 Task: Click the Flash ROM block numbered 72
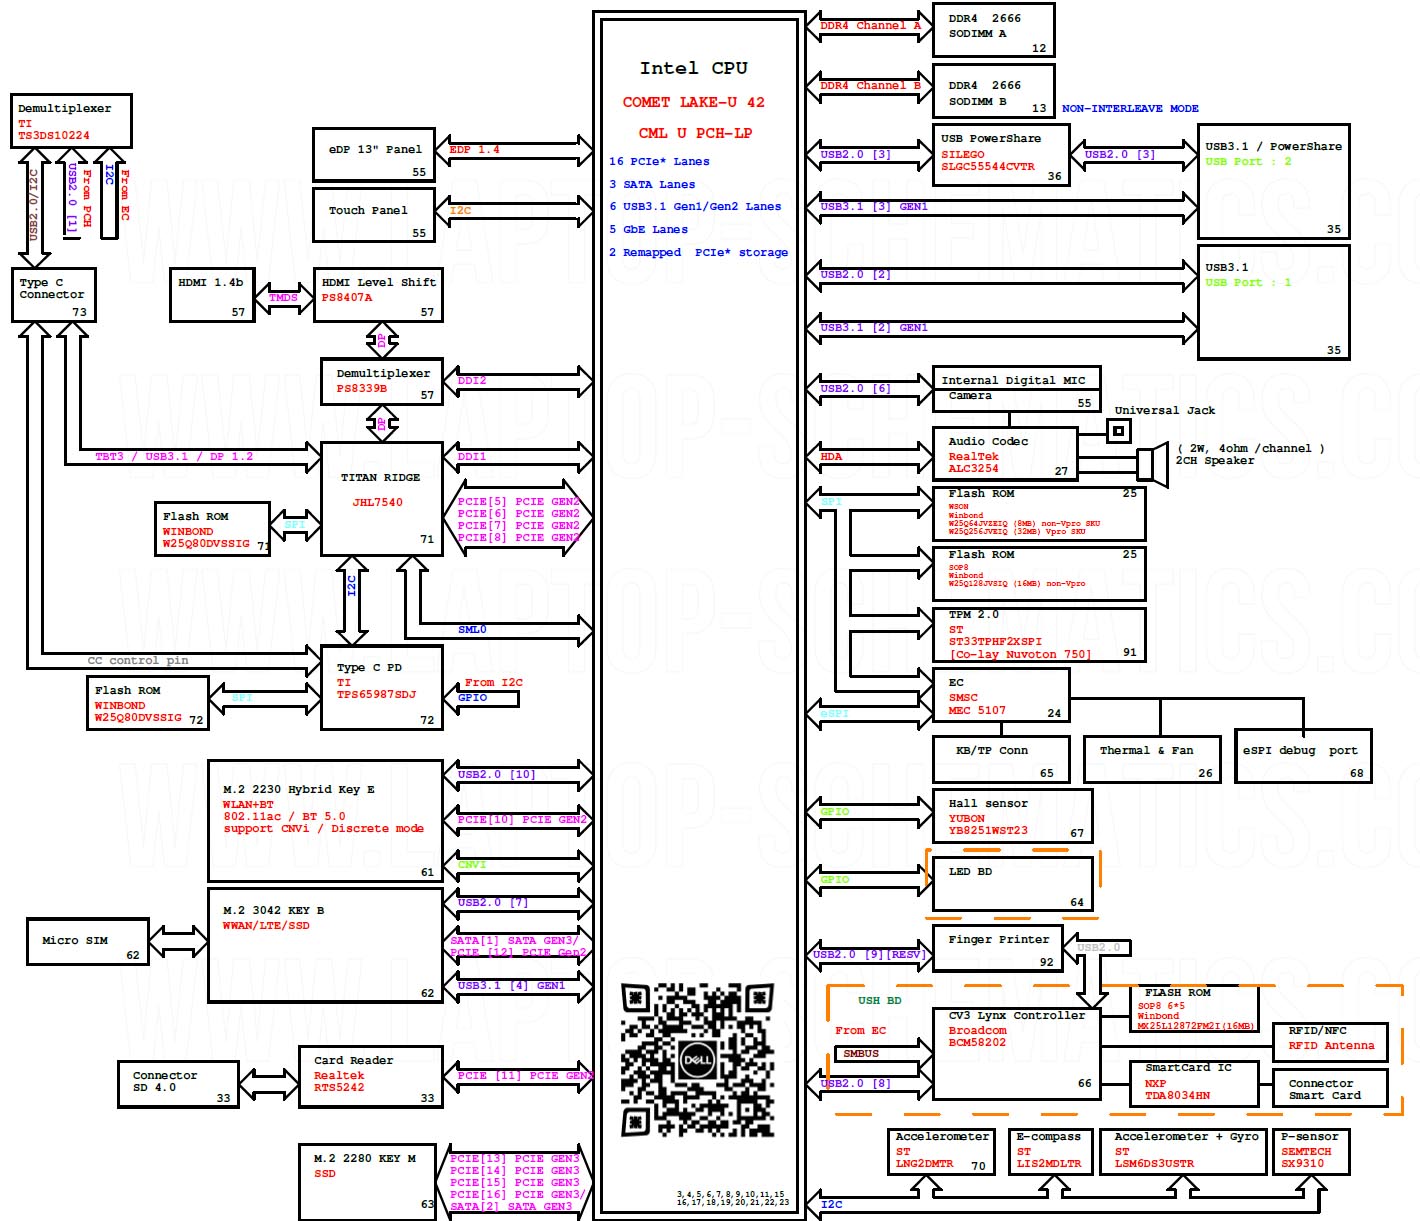(x=148, y=703)
